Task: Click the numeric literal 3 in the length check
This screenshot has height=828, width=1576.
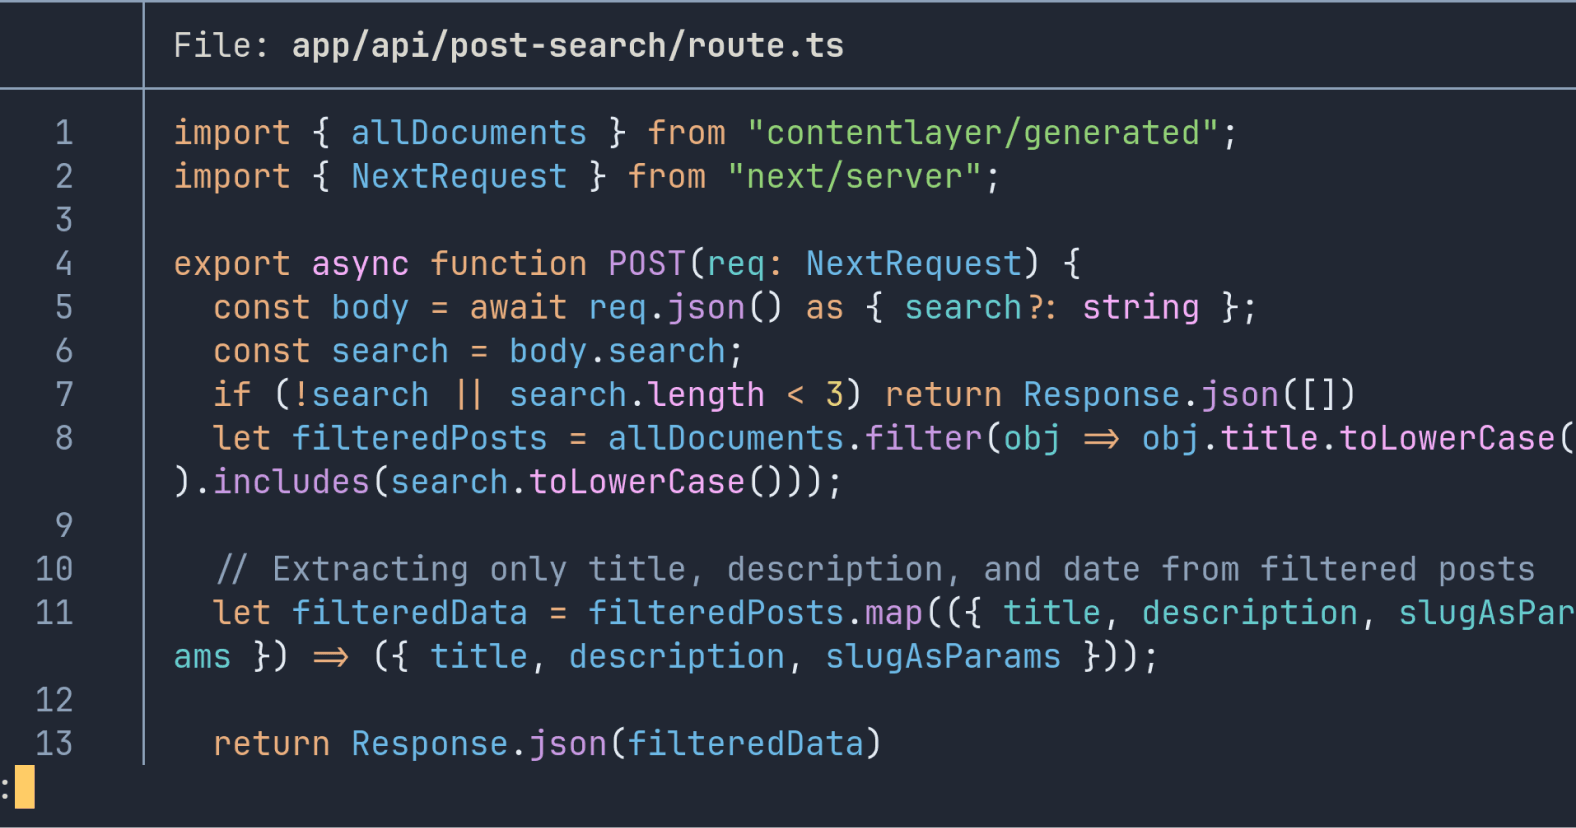Action: tap(834, 395)
